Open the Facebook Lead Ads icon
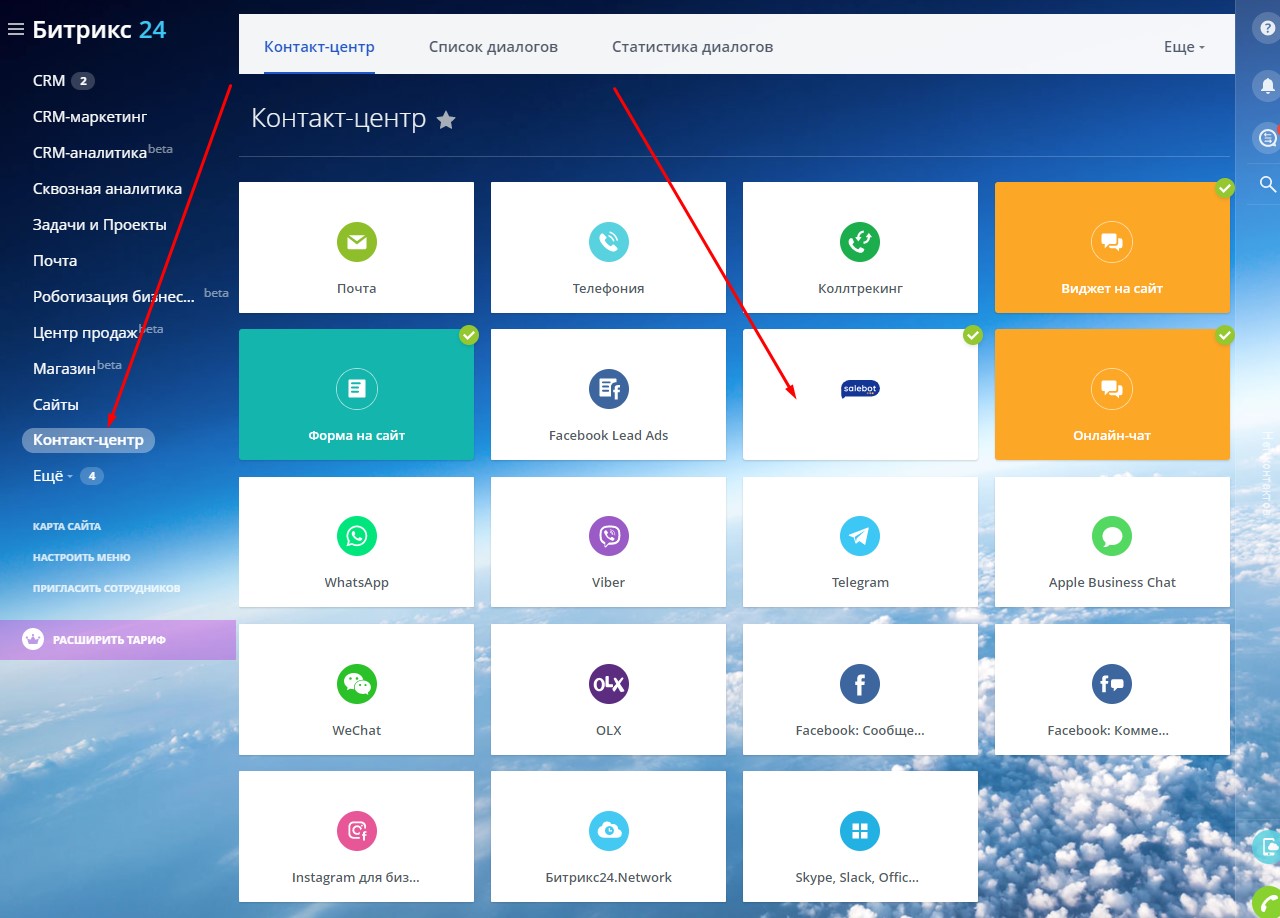 609,389
